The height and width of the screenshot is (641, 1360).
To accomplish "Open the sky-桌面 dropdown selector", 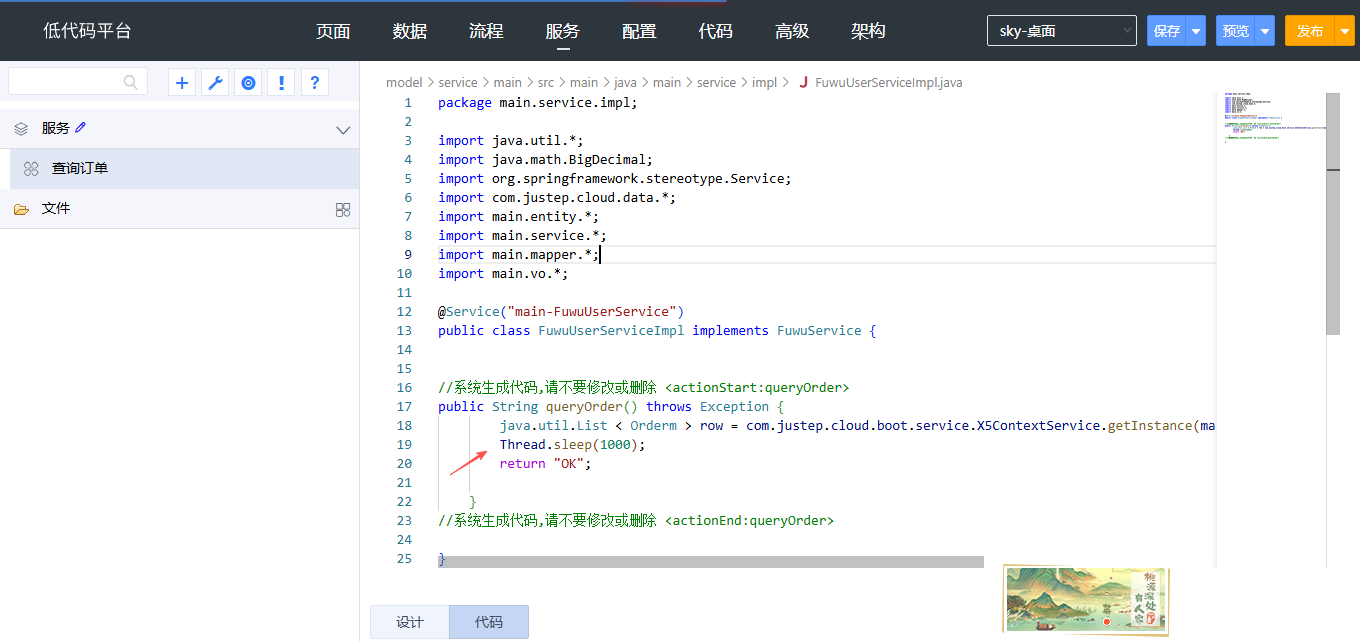I will pyautogui.click(x=1061, y=31).
